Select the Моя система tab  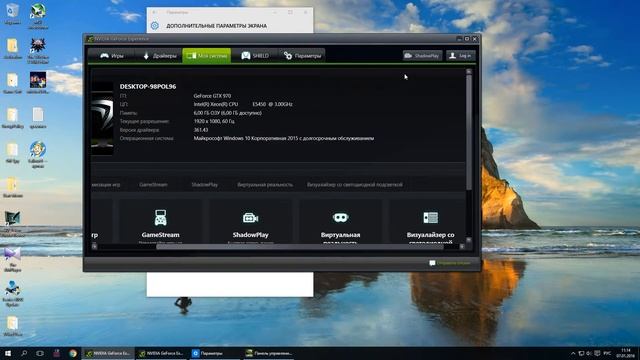207,56
